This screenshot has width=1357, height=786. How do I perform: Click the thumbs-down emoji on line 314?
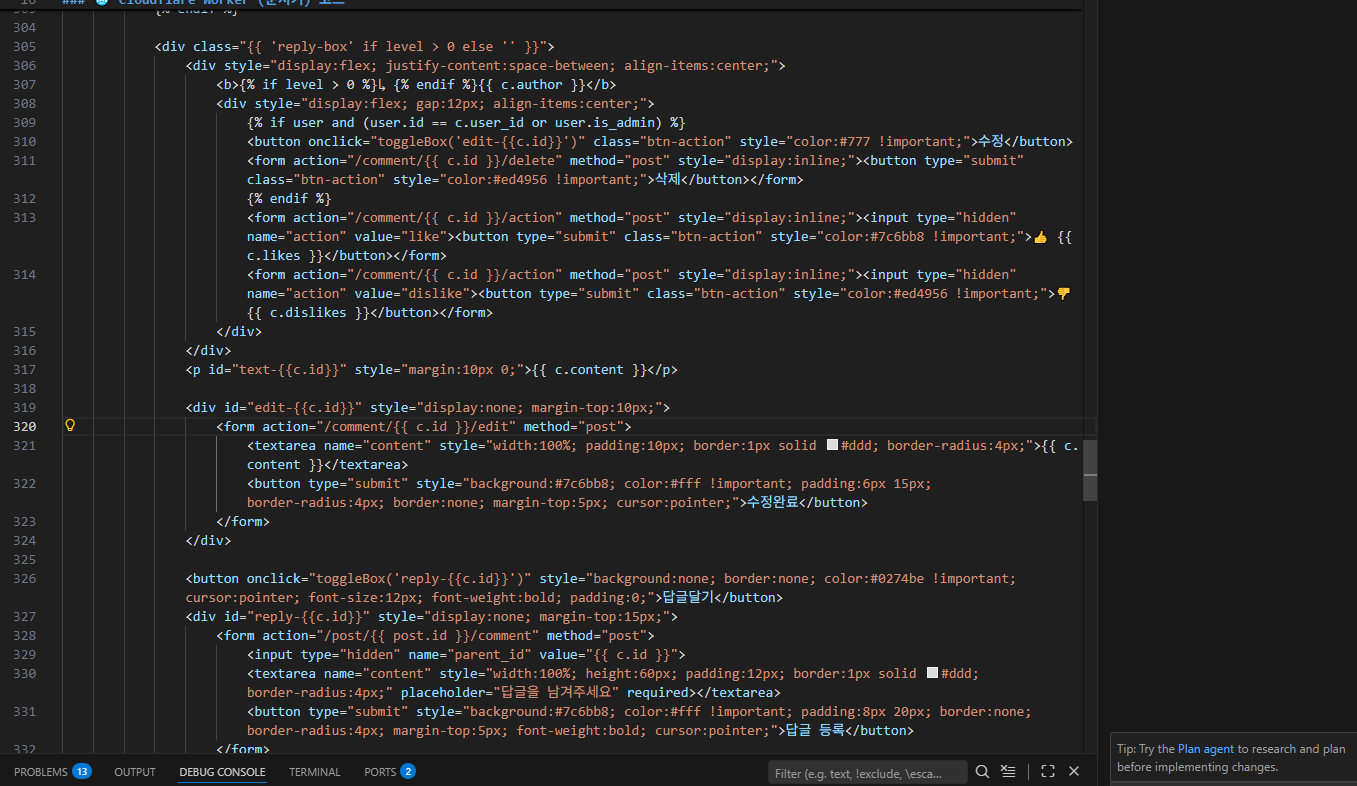click(1063, 293)
